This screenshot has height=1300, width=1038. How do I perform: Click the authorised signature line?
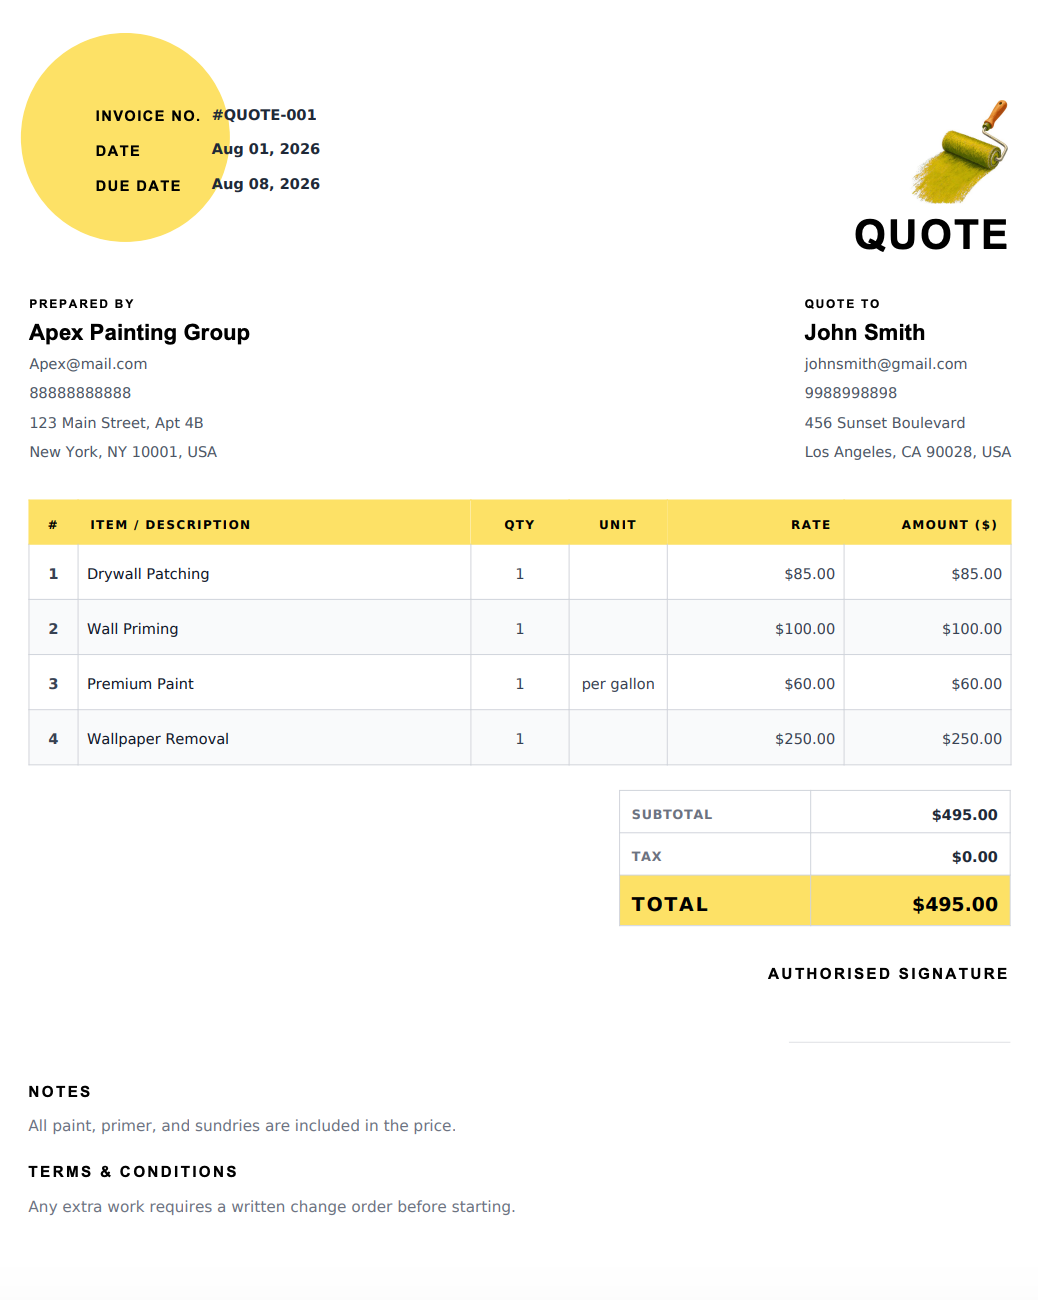899,1042
